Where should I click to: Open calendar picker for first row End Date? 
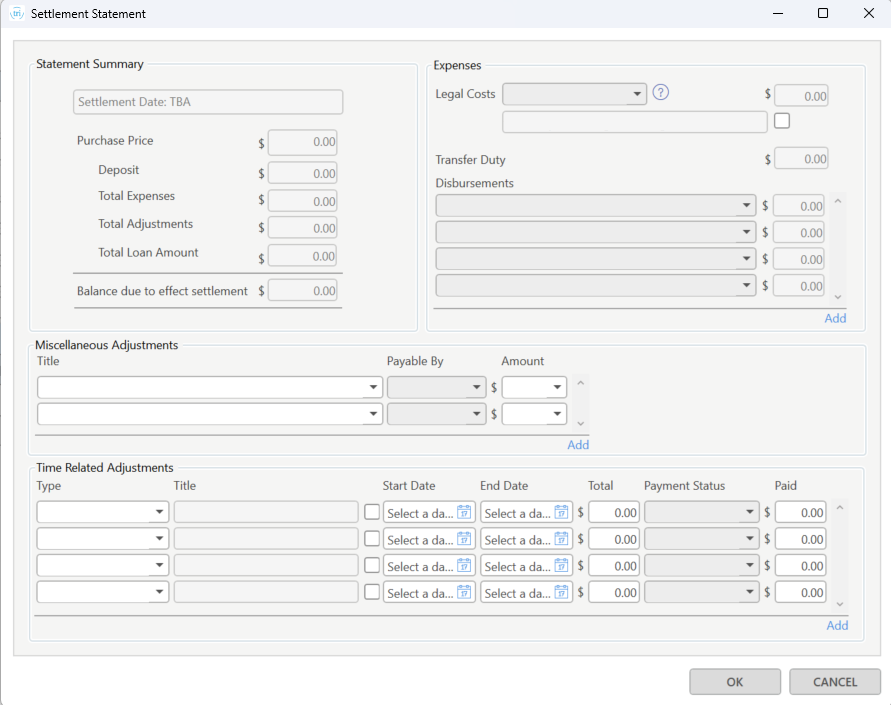pyautogui.click(x=562, y=512)
